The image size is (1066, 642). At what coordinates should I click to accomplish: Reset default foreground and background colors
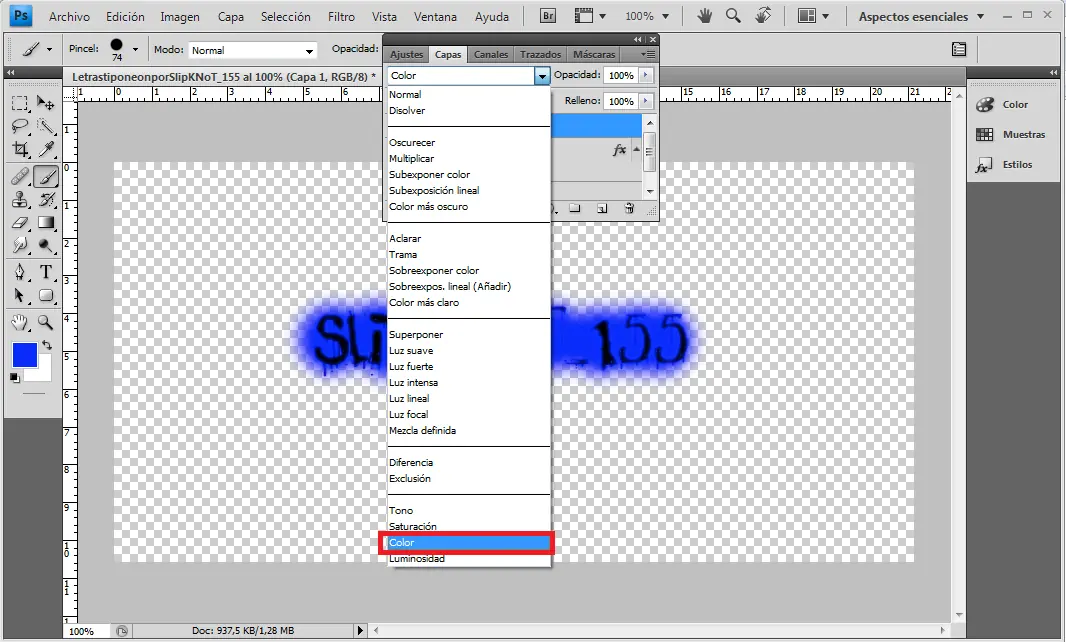(15, 377)
